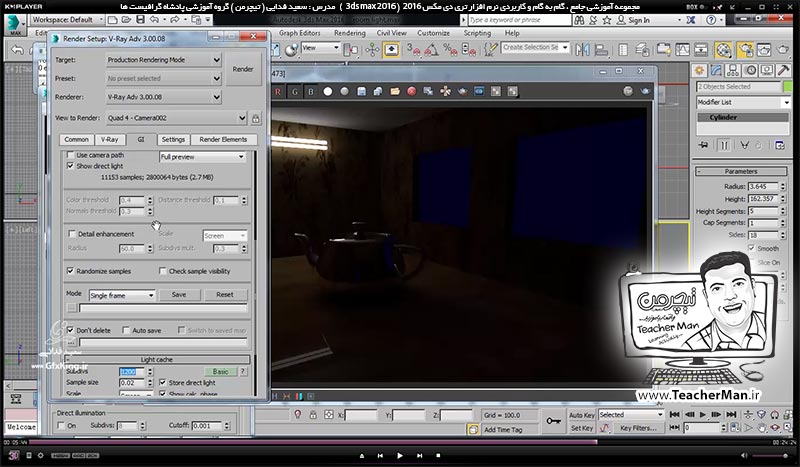Open the Modifier List dropdown
Screen dimensions: 800x467
(743, 103)
